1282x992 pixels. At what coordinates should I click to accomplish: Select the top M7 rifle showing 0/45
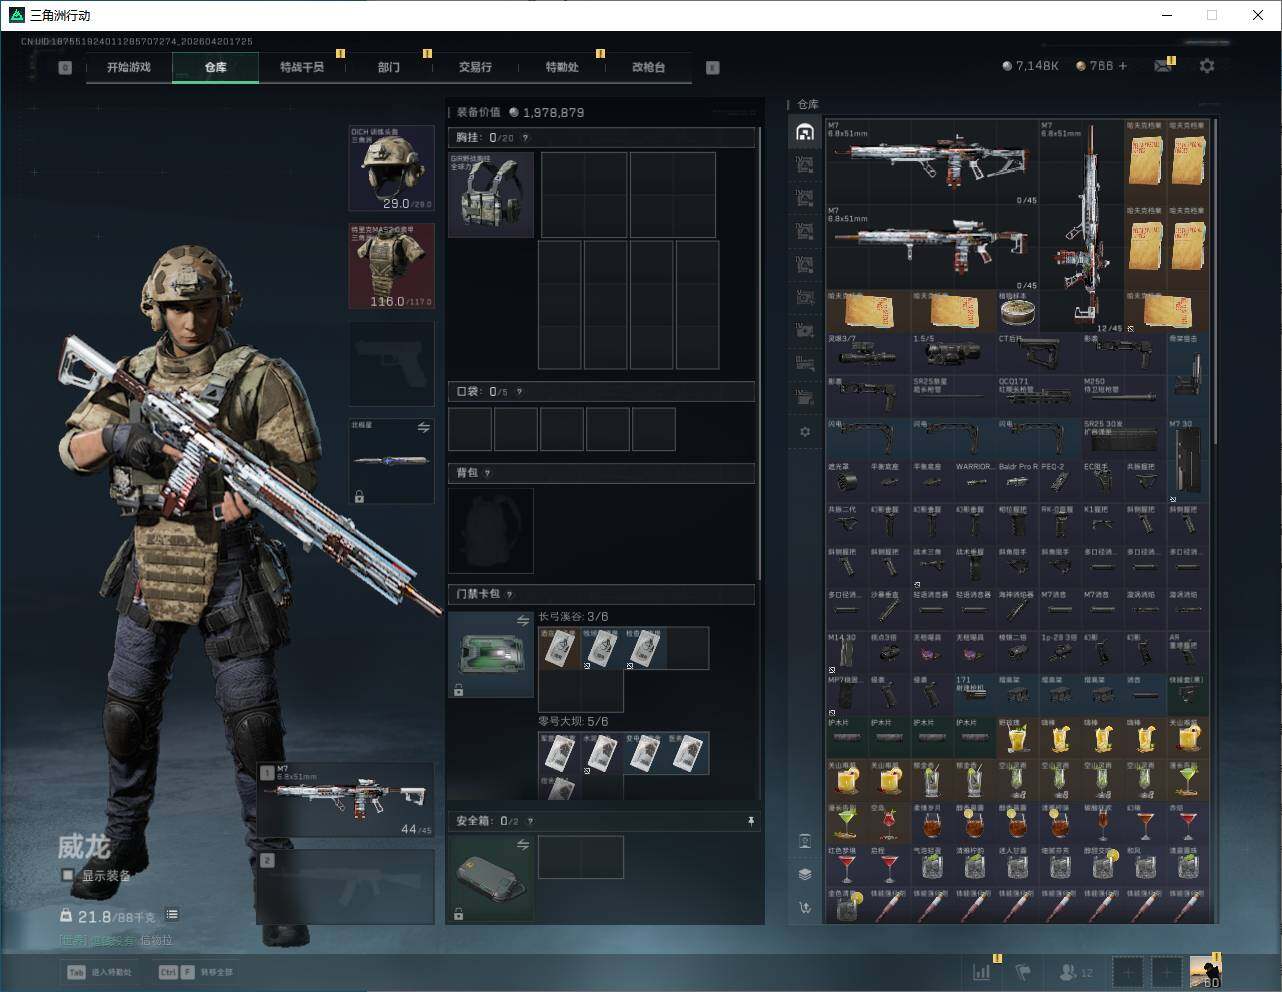coord(932,162)
